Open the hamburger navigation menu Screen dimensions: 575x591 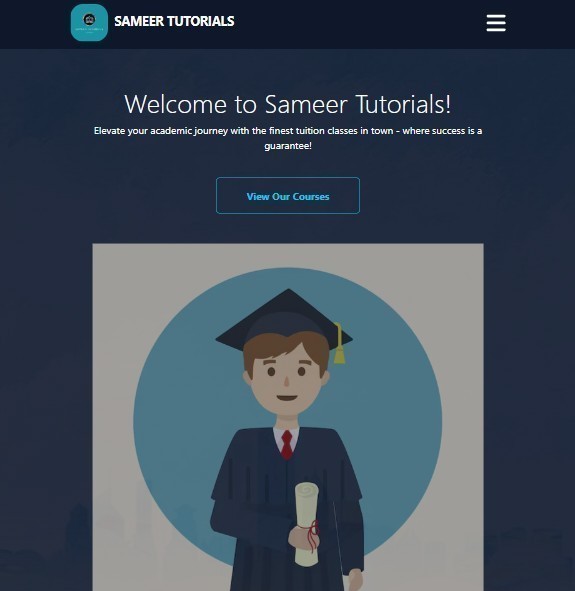pos(496,23)
